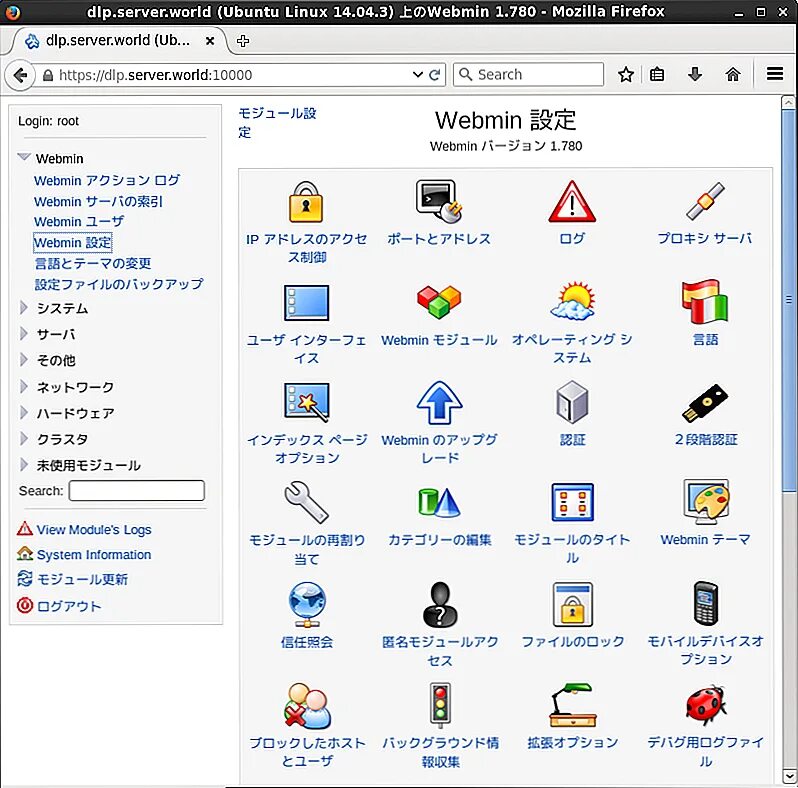Viewport: 798px width, 788px height.
Task: Open 設定ファイルのバックアップ in sidebar
Action: tap(119, 284)
